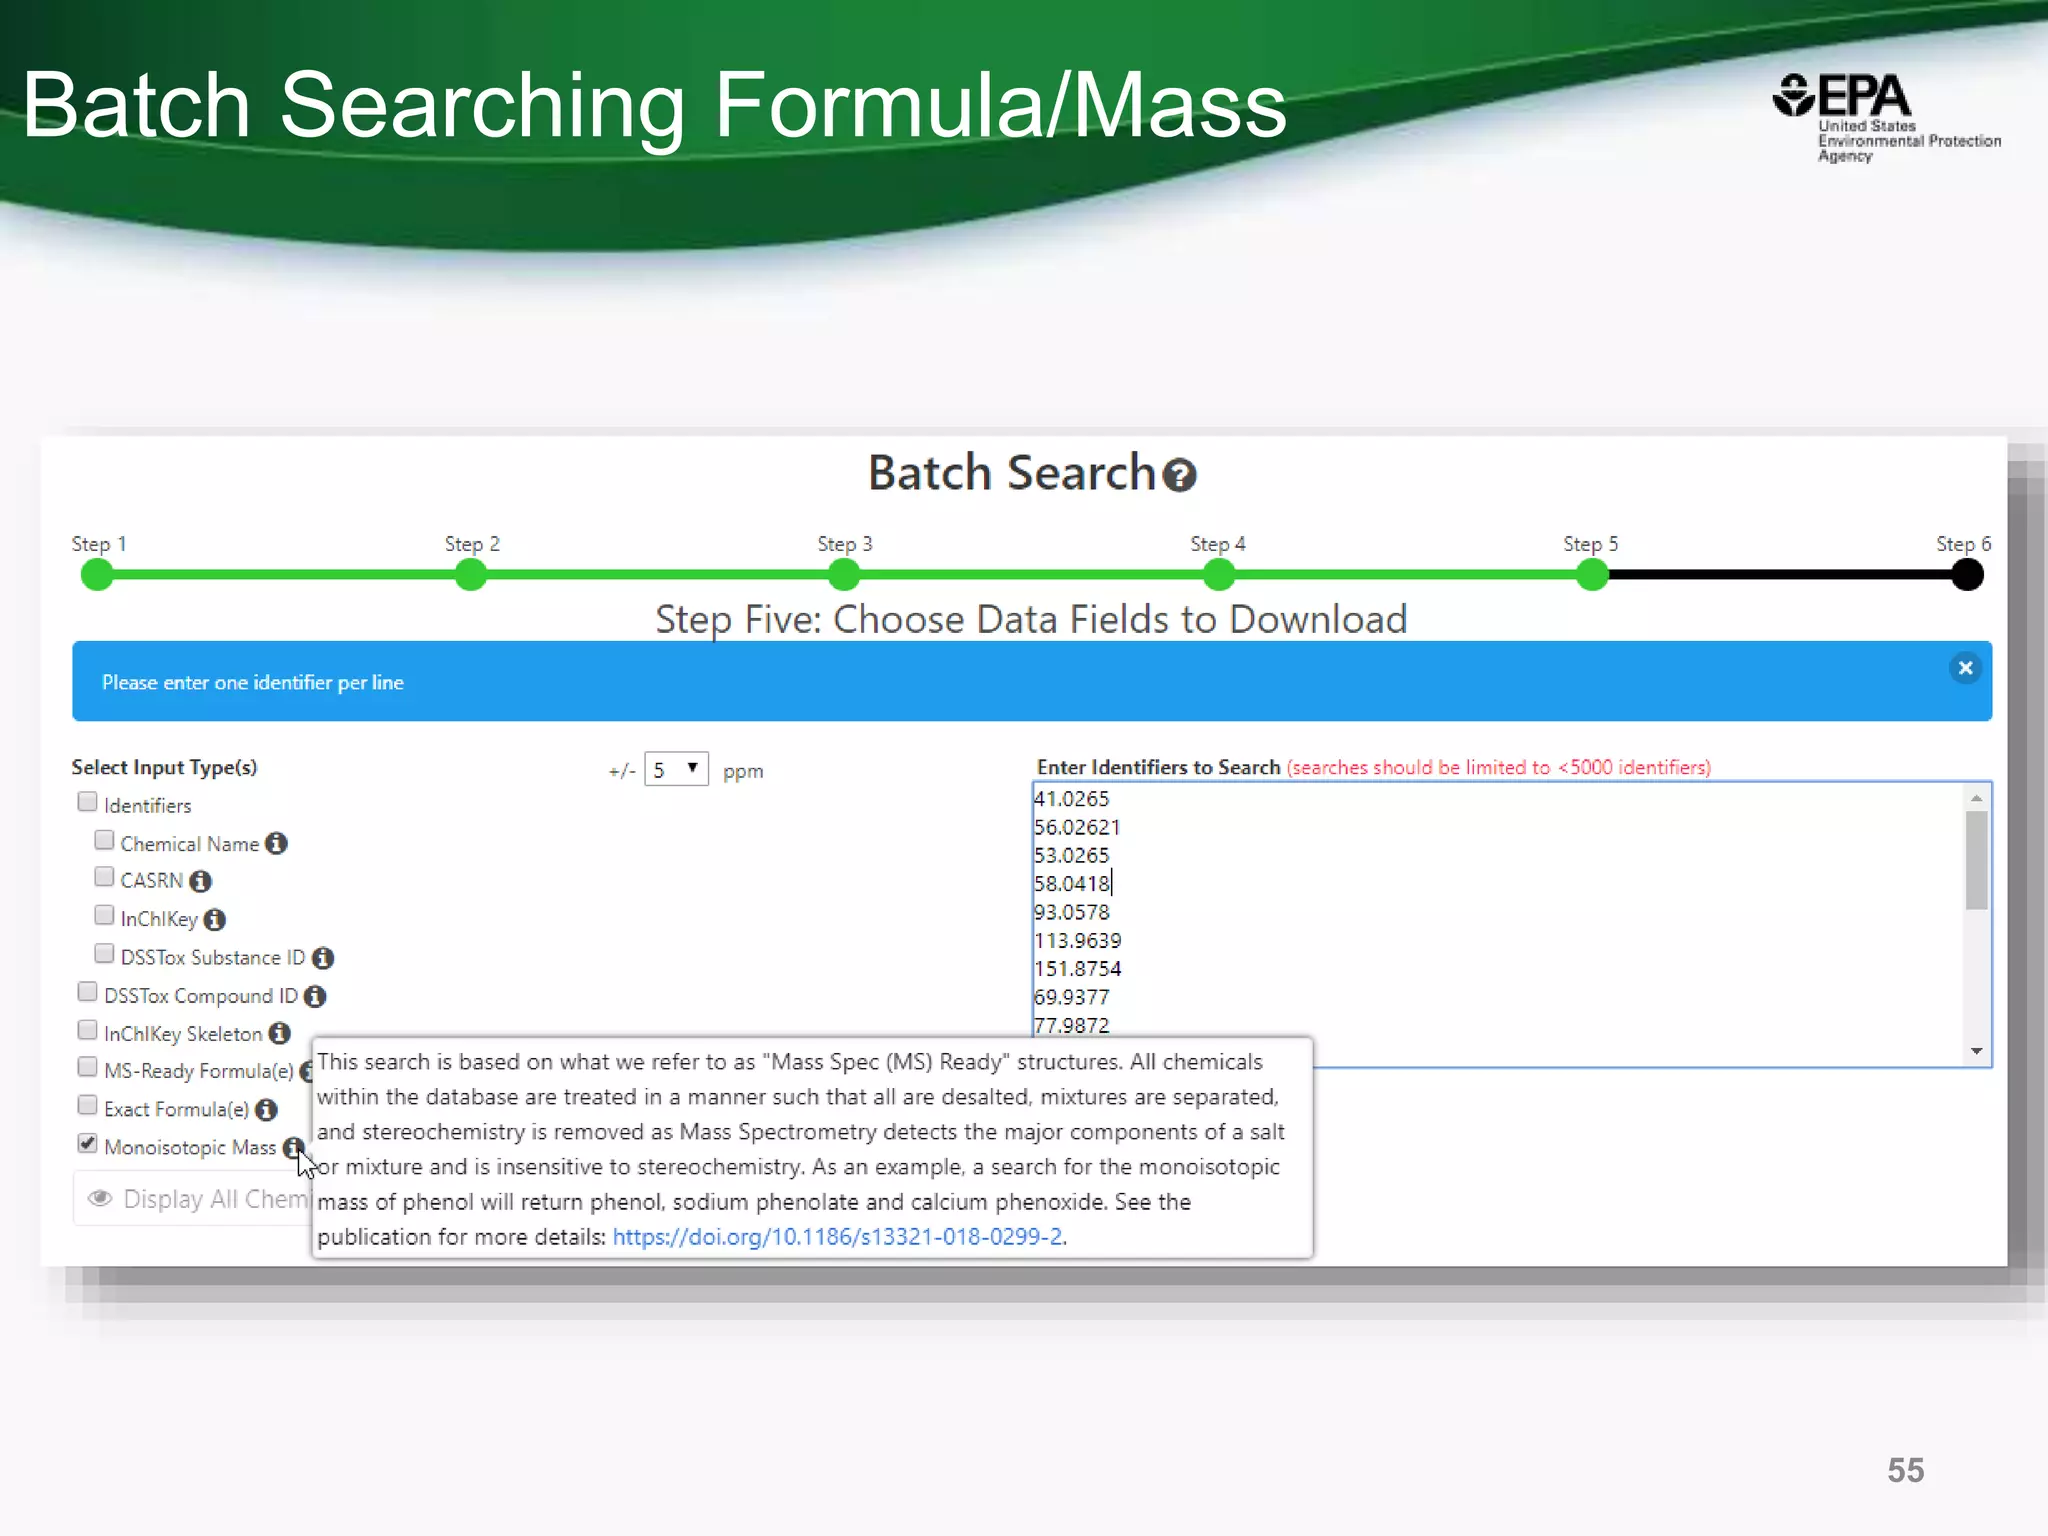This screenshot has height=1536, width=2048.
Task: Check the Identifiers checkbox
Action: coord(88,802)
